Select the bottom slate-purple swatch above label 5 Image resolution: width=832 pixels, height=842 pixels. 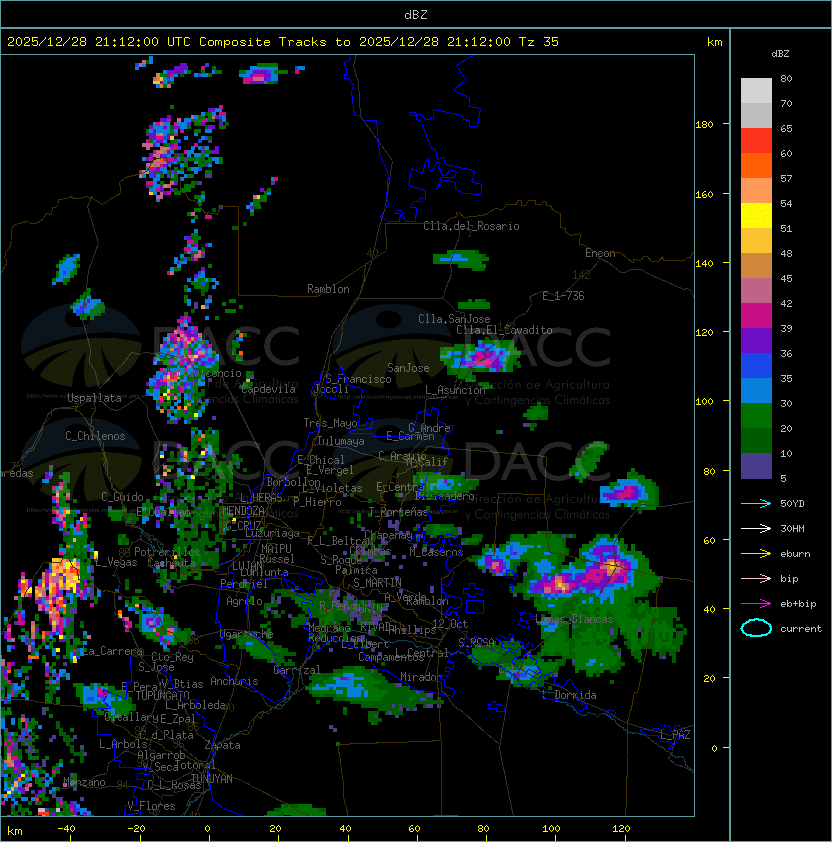coord(756,466)
